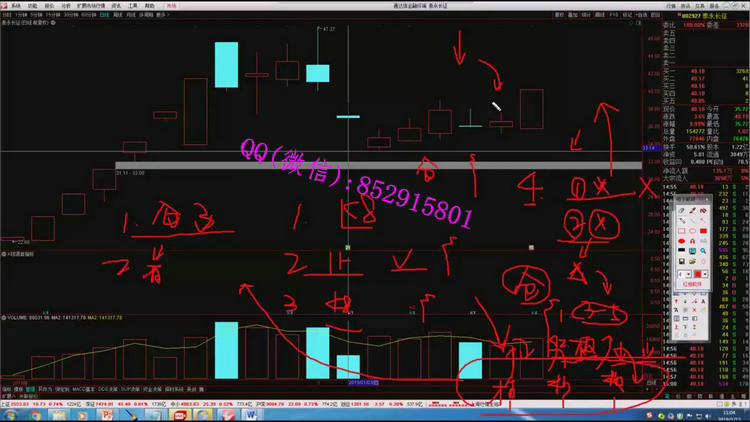The image size is (750, 422).
Task: Choose the hollow rectangle shape tool
Action: tap(681, 230)
